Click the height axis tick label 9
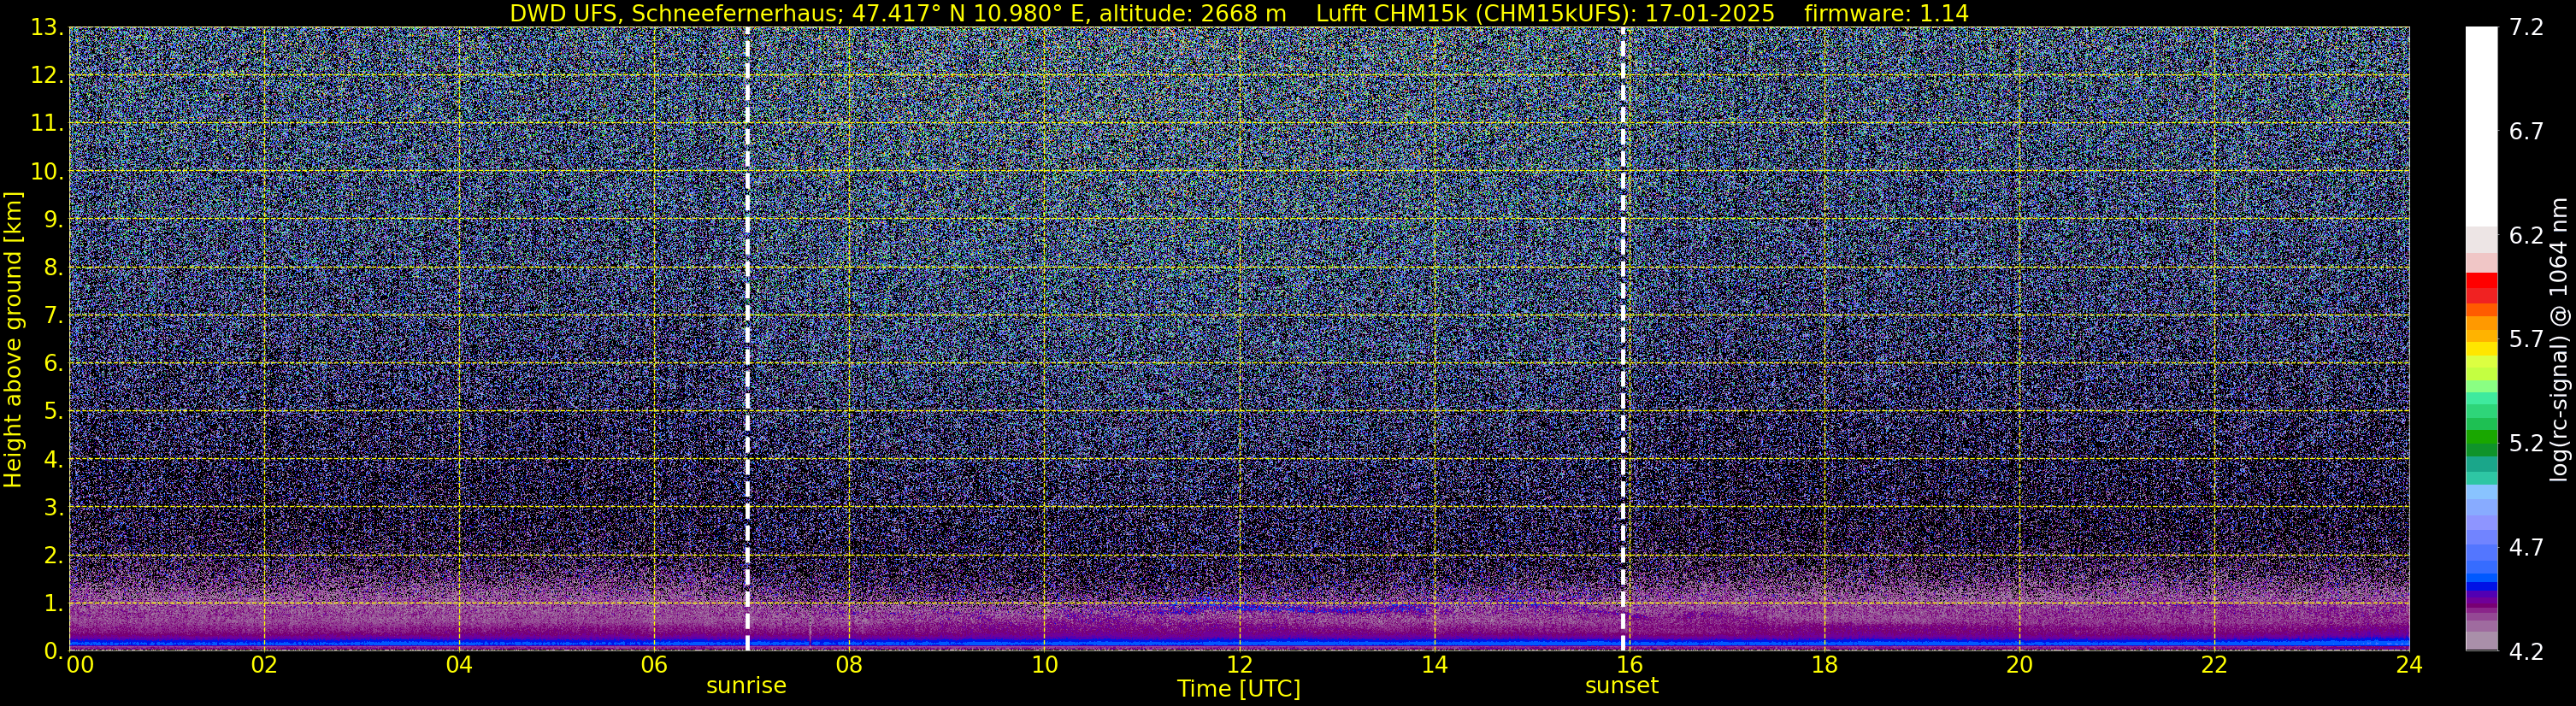 (x=54, y=220)
